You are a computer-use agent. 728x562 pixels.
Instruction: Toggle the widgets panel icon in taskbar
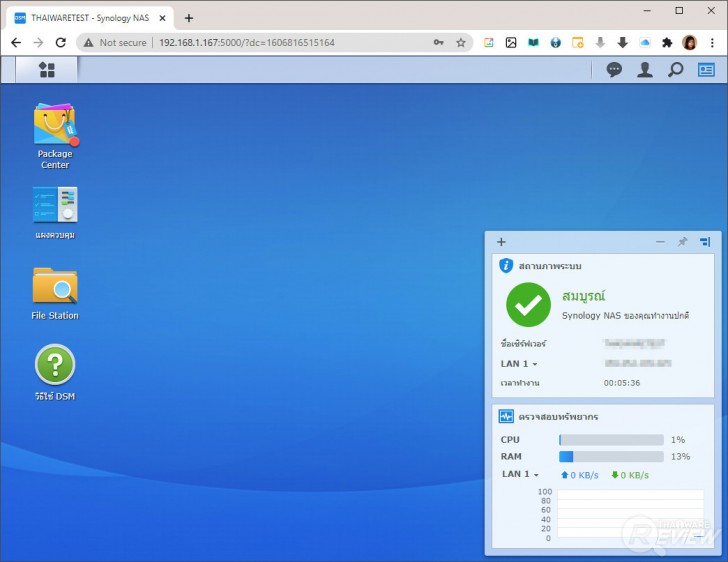706,70
